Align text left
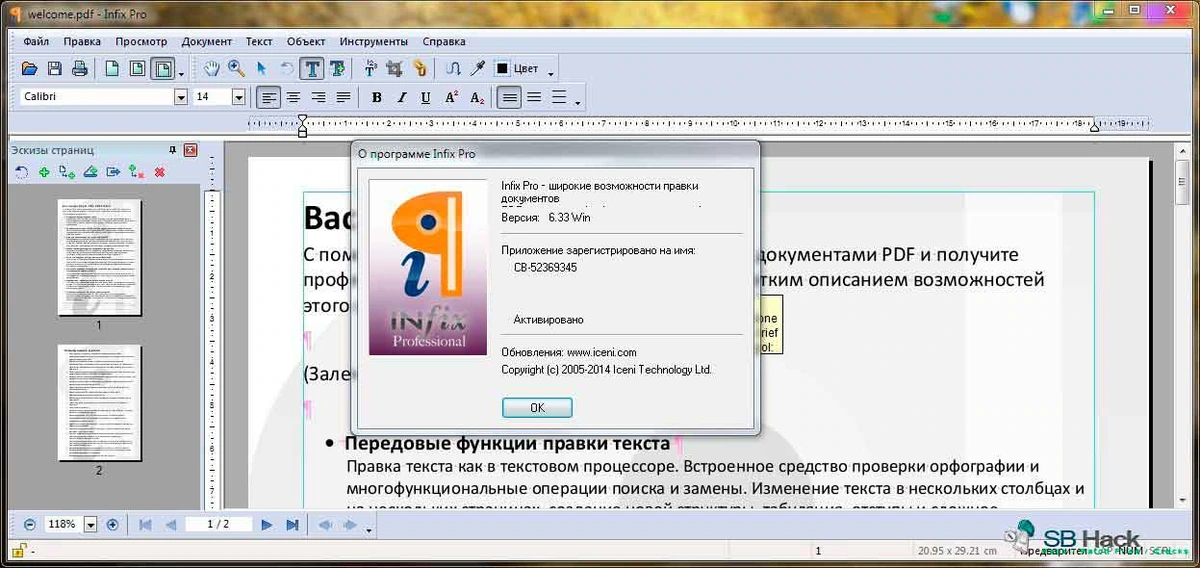1200x568 pixels. [268, 97]
